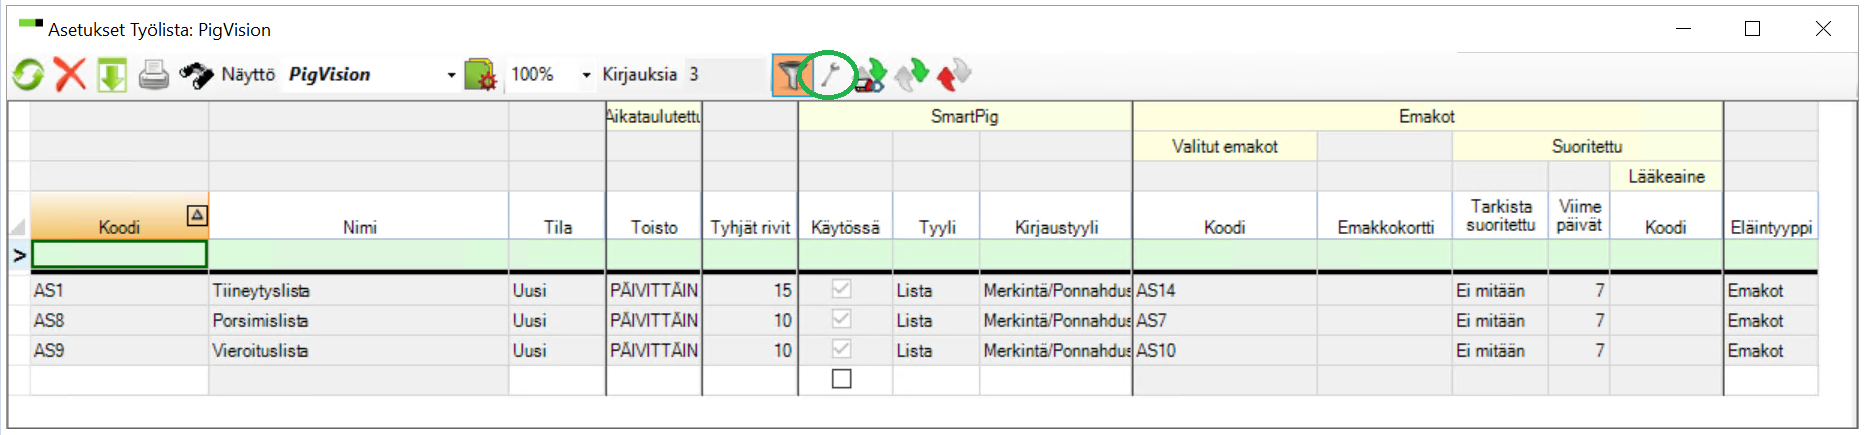
Task: Click the printer icon
Action: point(153,75)
